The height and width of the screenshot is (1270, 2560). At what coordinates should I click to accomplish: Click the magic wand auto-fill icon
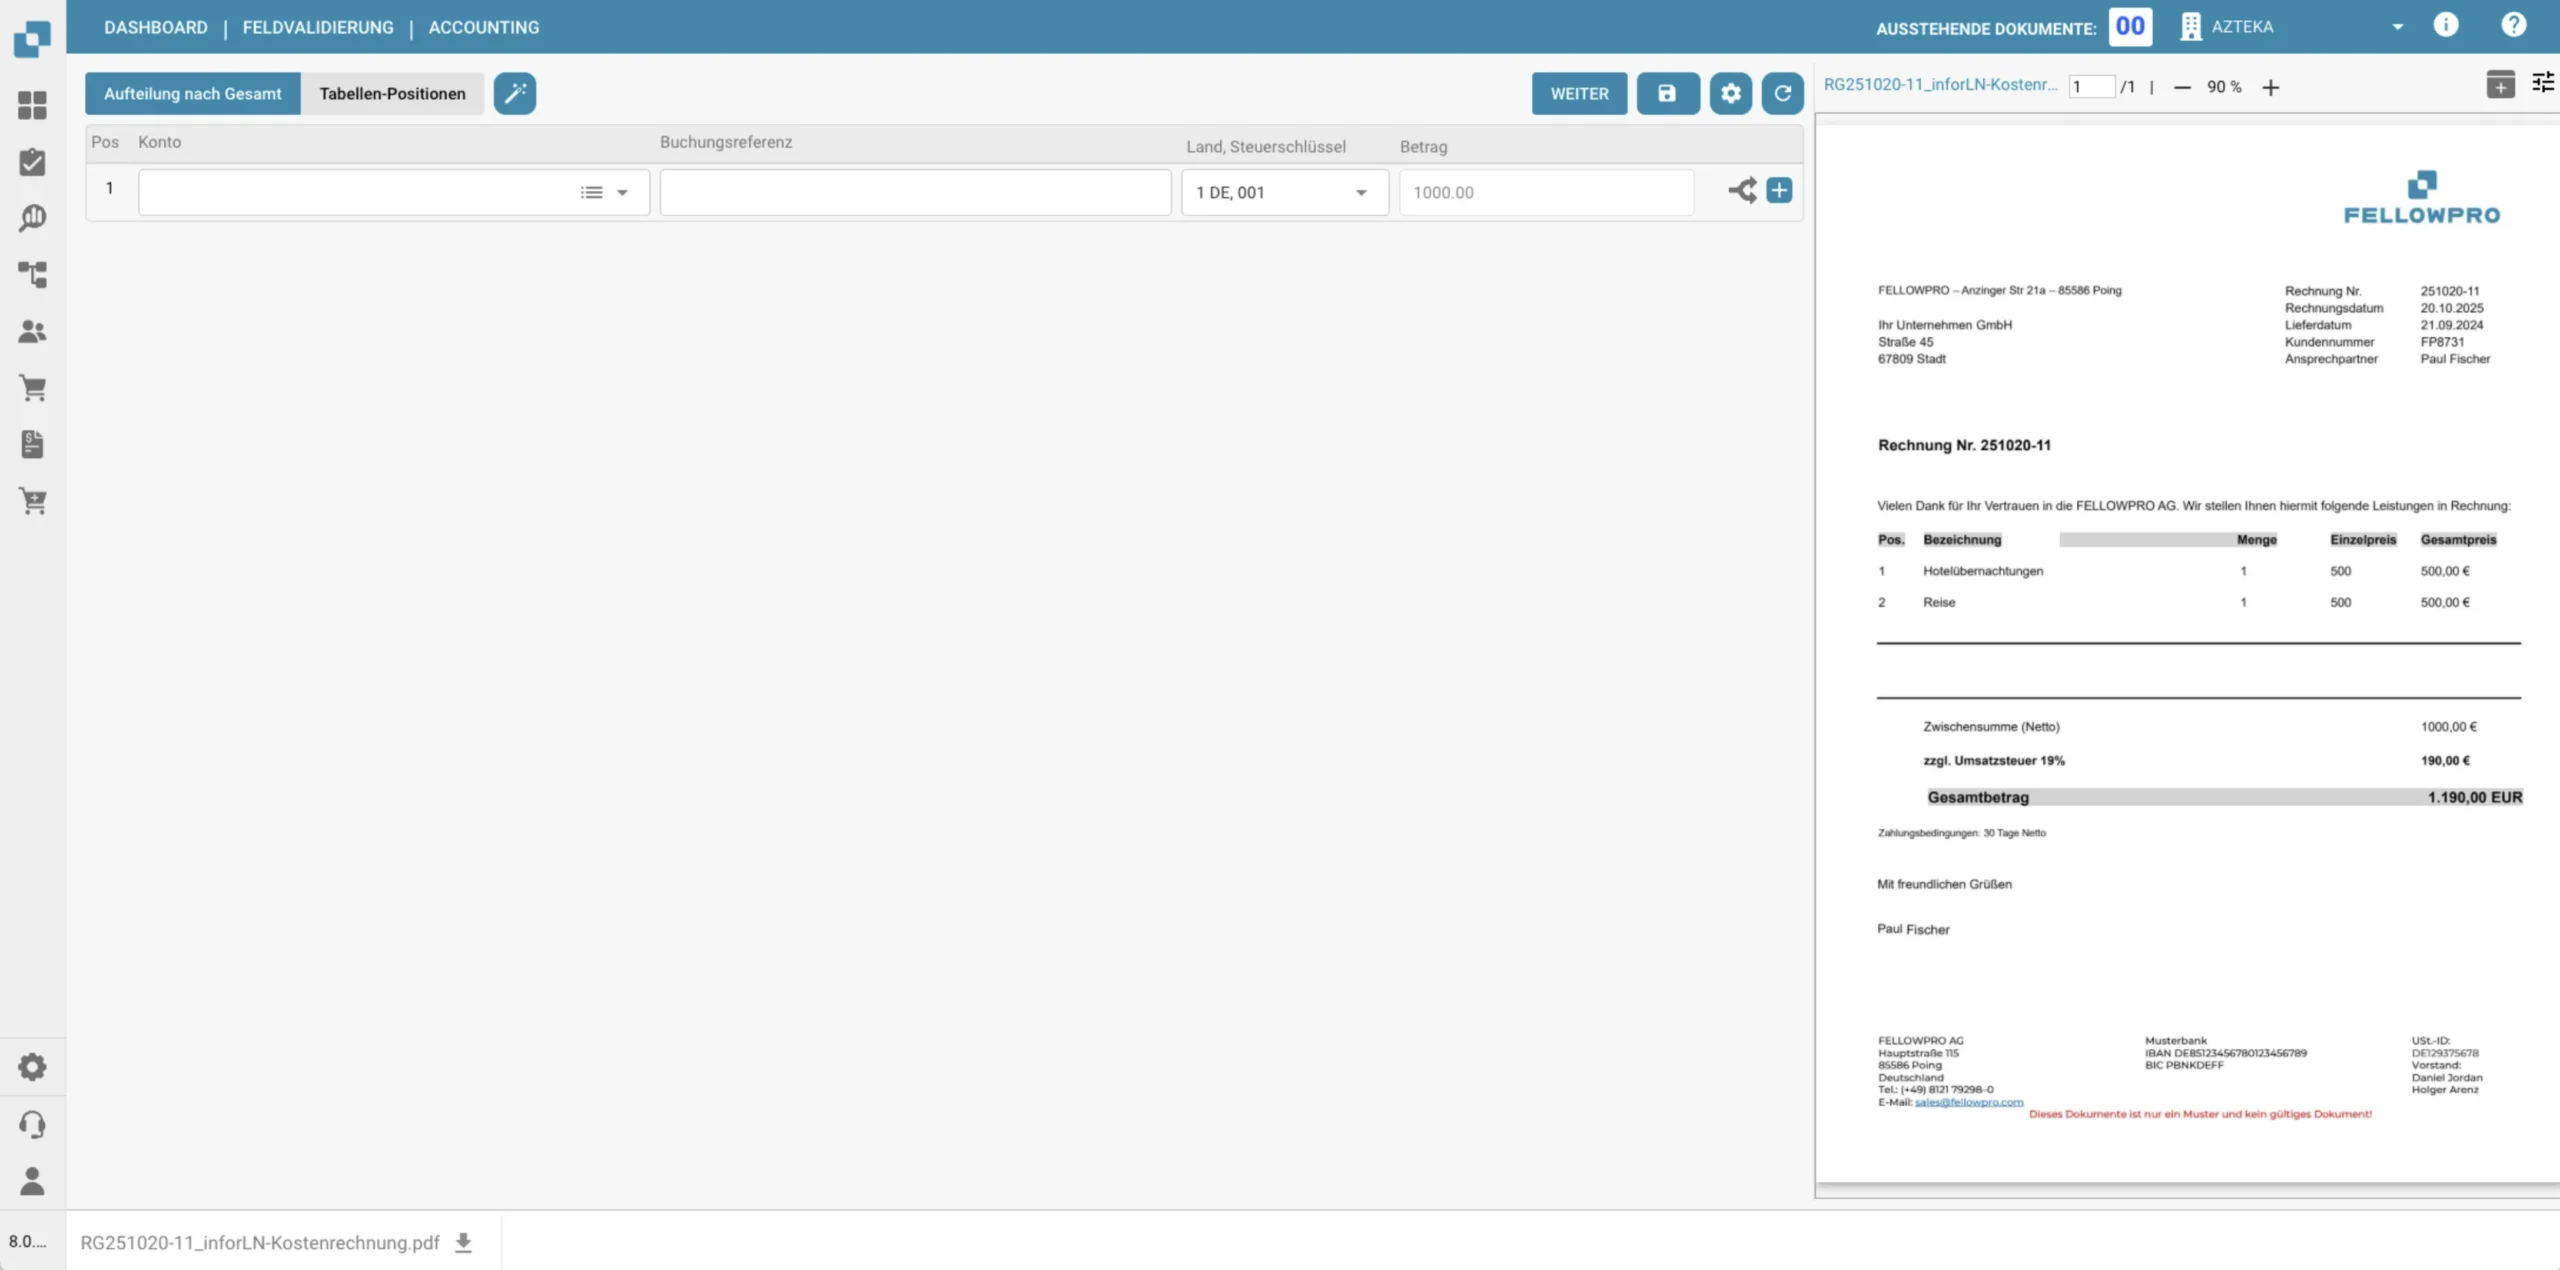click(x=514, y=93)
